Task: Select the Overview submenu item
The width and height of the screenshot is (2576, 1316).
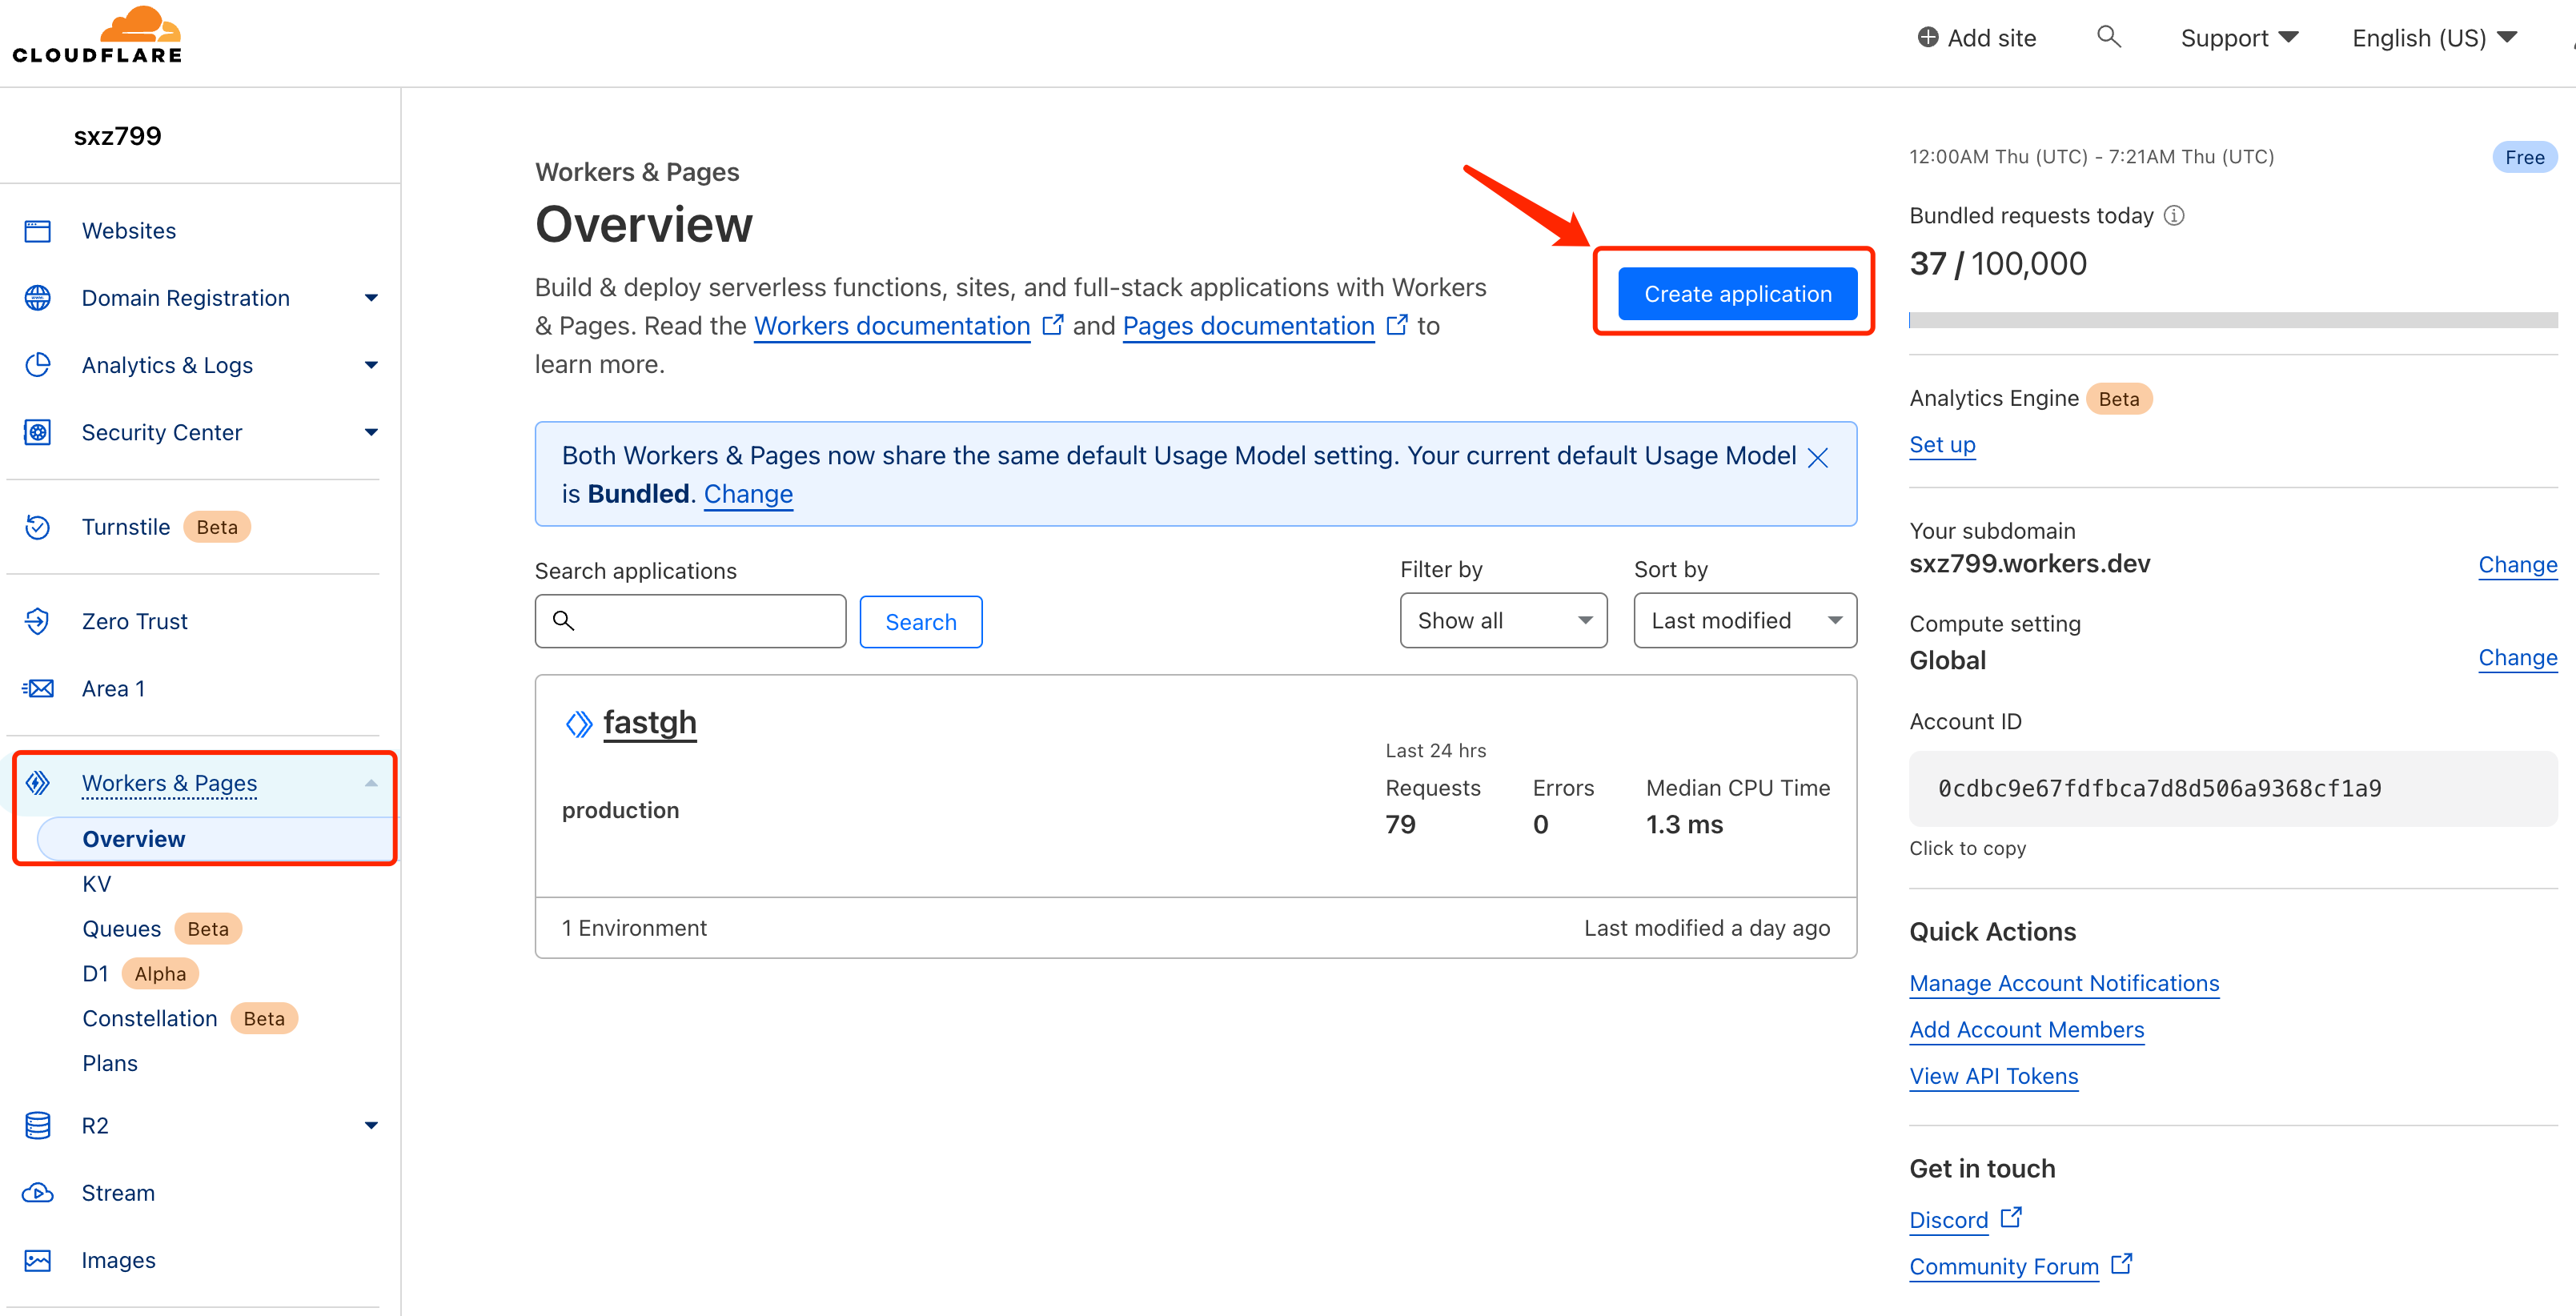Action: (x=134, y=839)
